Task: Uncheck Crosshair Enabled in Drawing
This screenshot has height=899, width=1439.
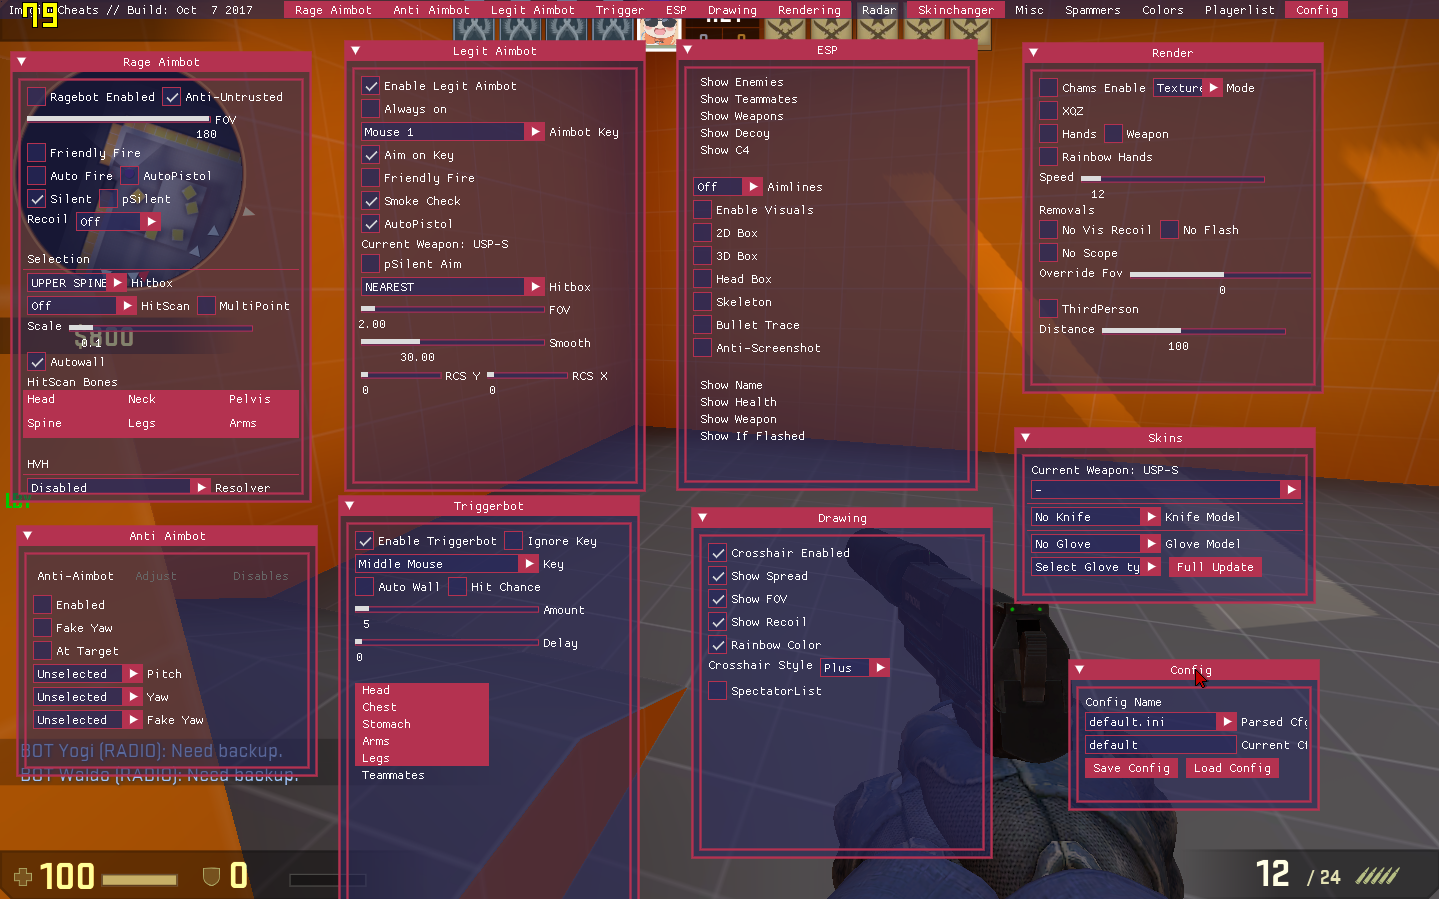Action: 717,552
